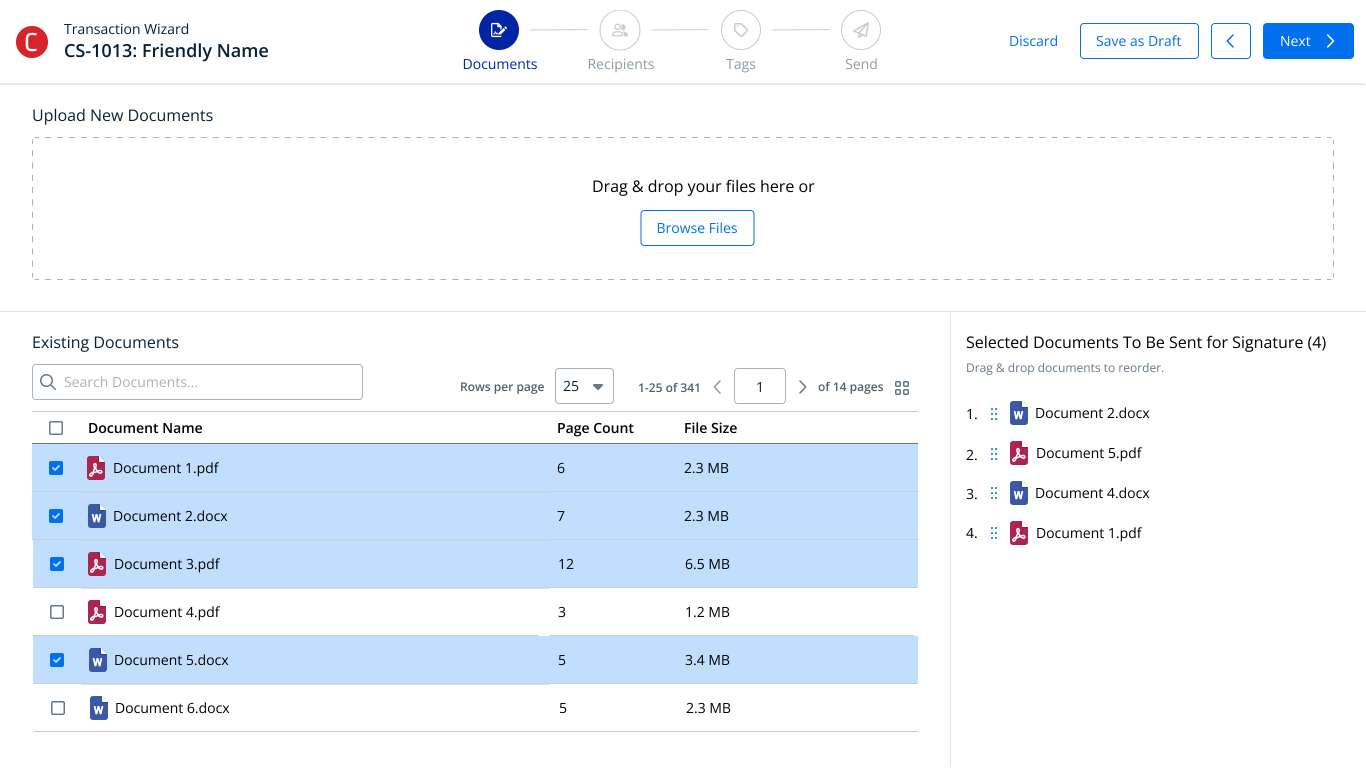
Task: Click the 6.5 MB file size cell
Action: pos(707,564)
